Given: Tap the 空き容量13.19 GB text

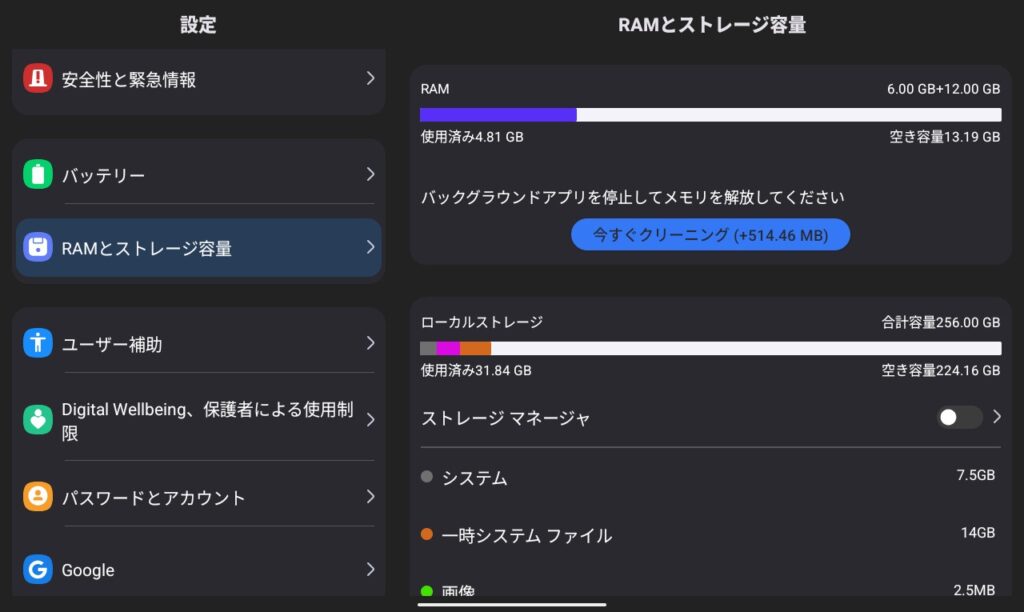Looking at the screenshot, I should click(944, 137).
